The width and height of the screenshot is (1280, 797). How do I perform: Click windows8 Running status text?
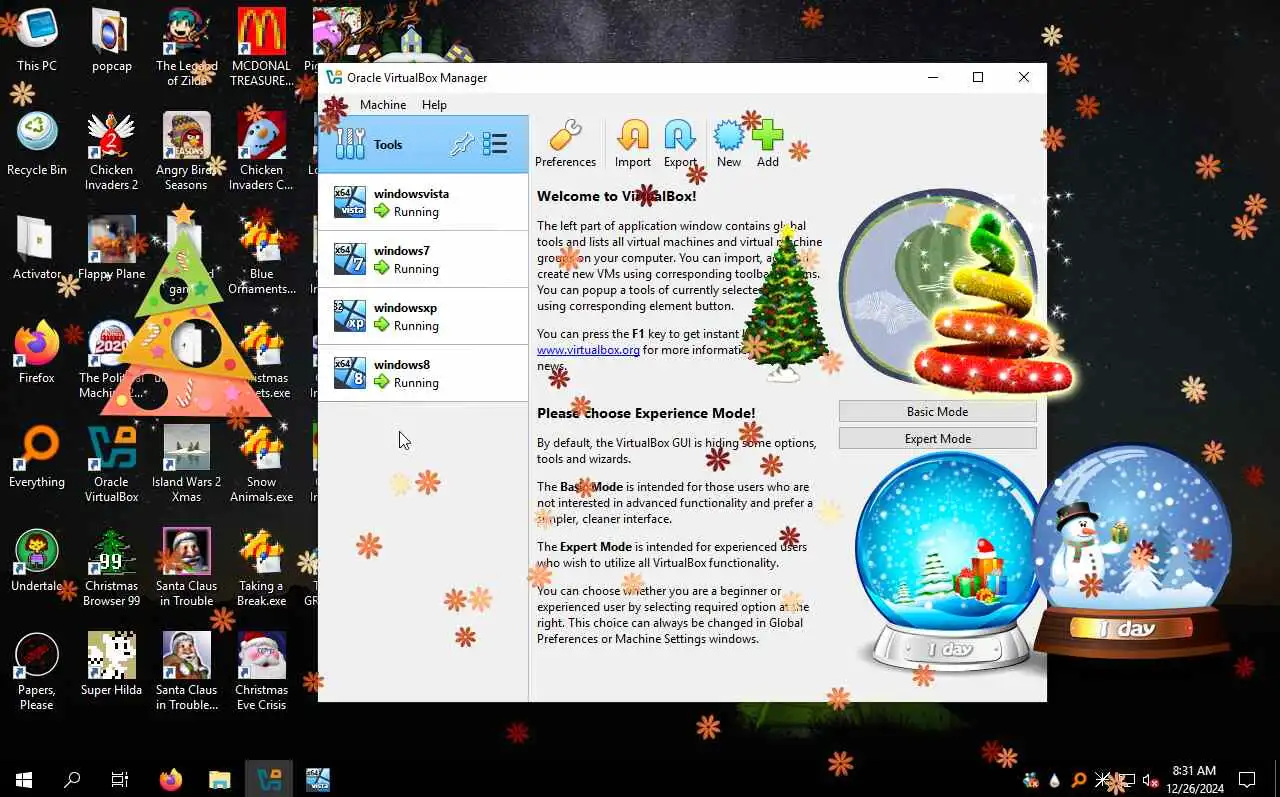(416, 383)
